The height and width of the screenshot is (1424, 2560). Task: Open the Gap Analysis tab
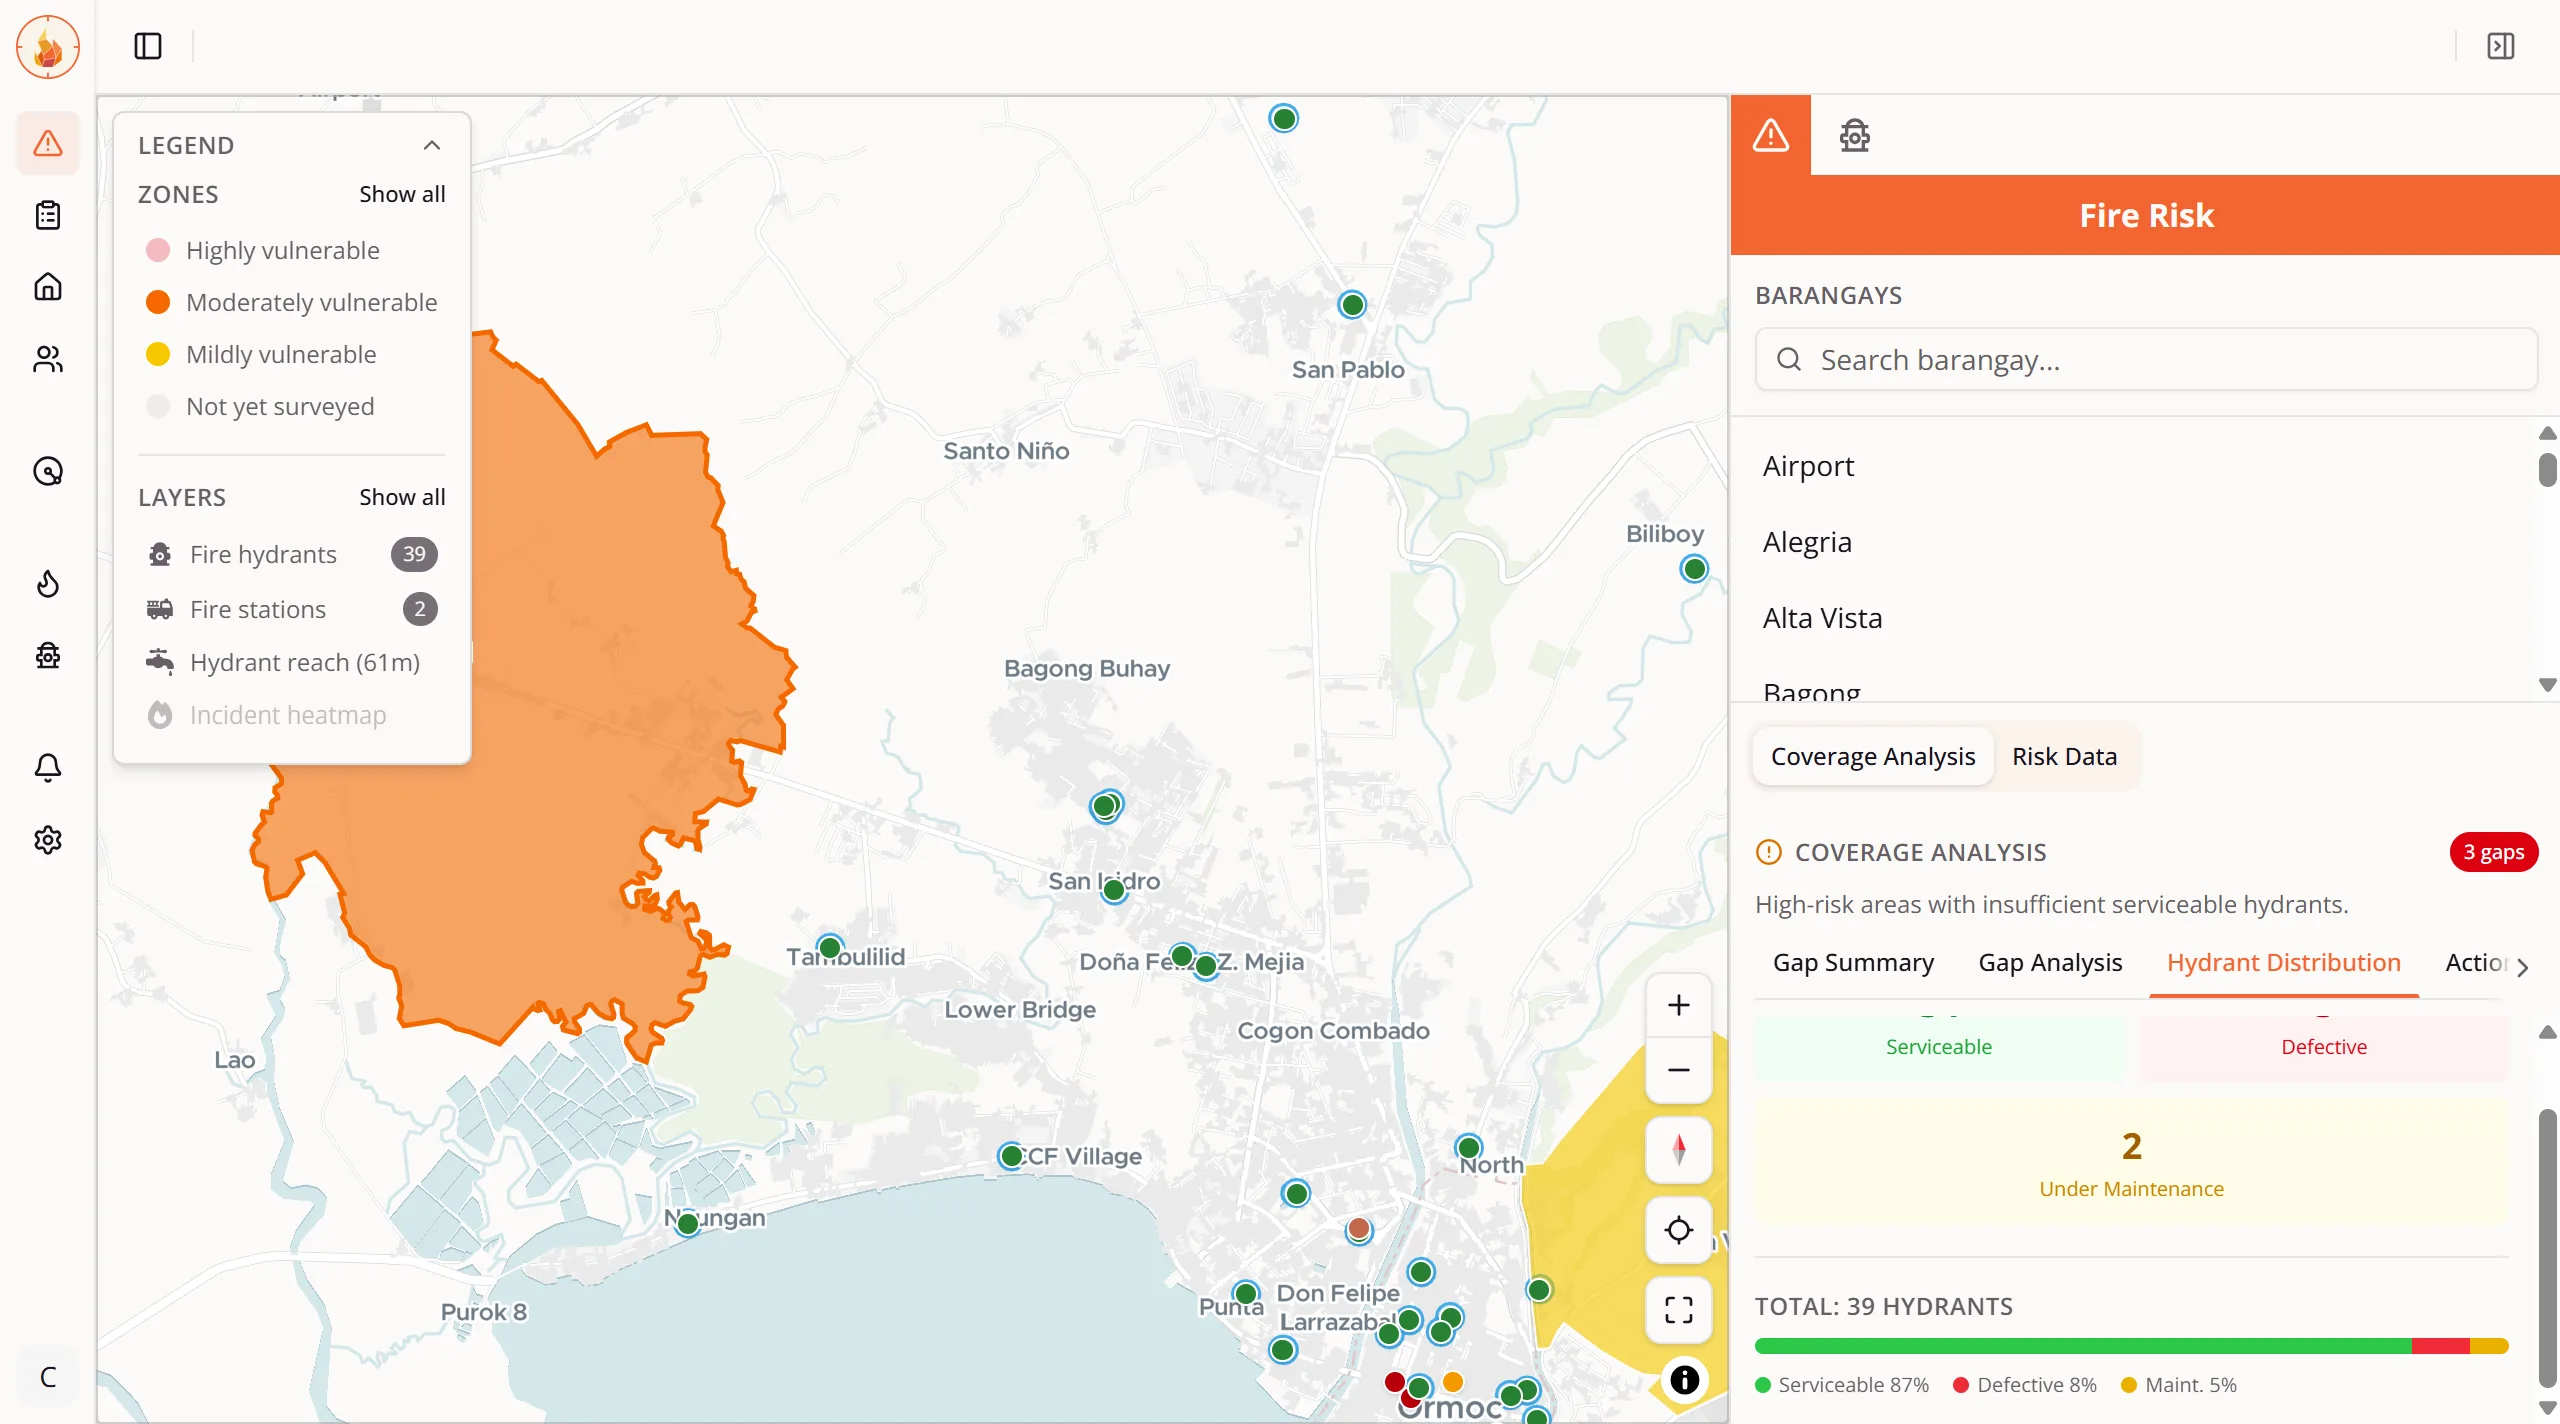(x=2050, y=963)
